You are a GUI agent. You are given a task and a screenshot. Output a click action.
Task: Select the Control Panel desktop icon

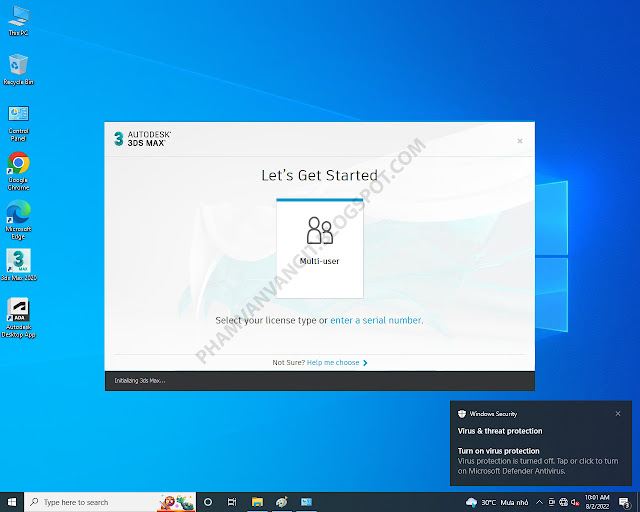pos(18,123)
